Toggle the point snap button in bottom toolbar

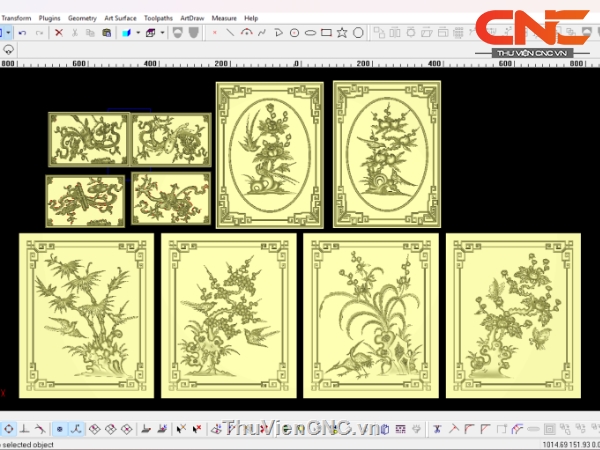point(59,429)
